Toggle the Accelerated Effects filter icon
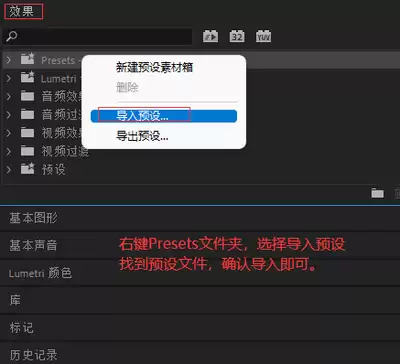Screen dimensions: 400x364 click(210, 36)
